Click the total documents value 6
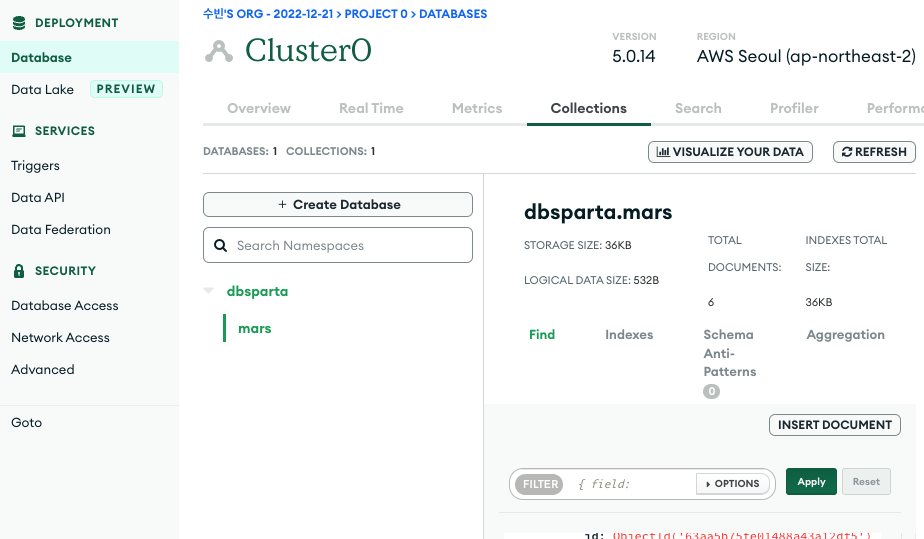Viewport: 924px width, 539px height. (711, 302)
